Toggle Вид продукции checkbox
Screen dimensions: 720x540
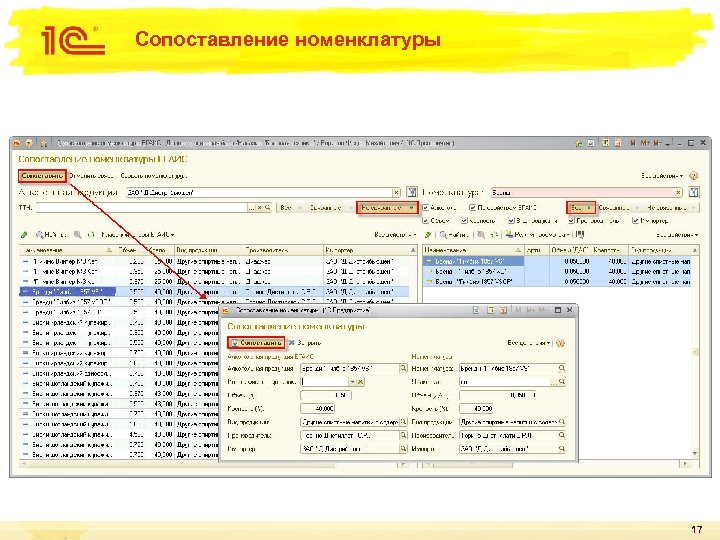click(x=512, y=221)
